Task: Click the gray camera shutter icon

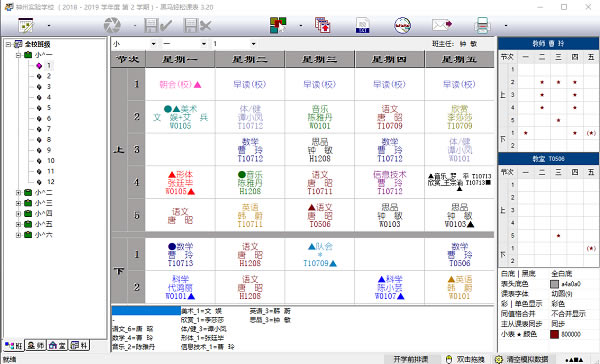Action: coord(112,25)
